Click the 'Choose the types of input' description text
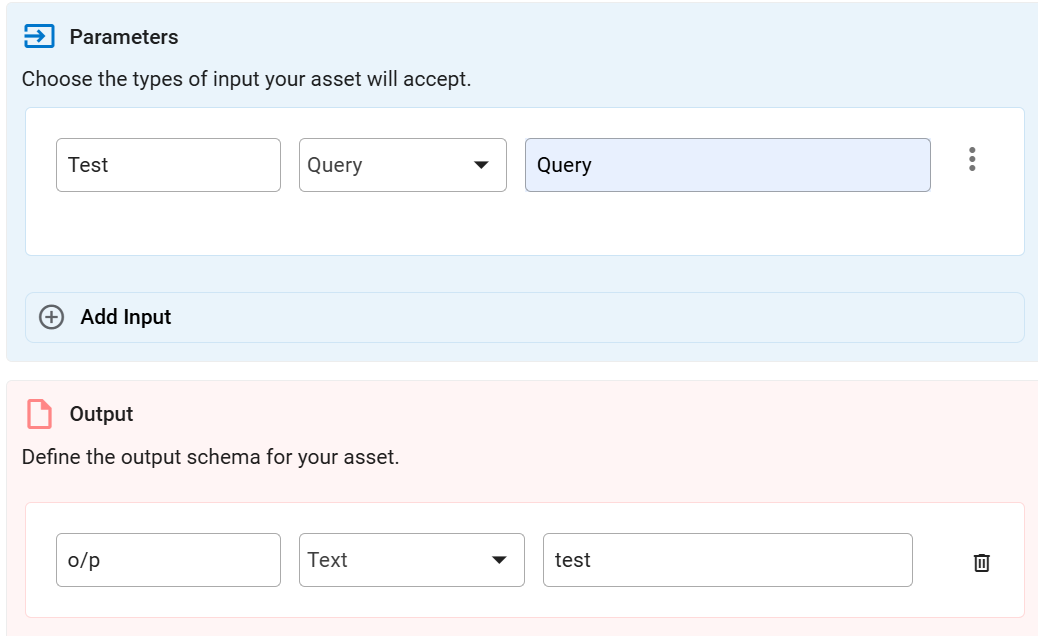The image size is (1038, 637). pos(246,79)
